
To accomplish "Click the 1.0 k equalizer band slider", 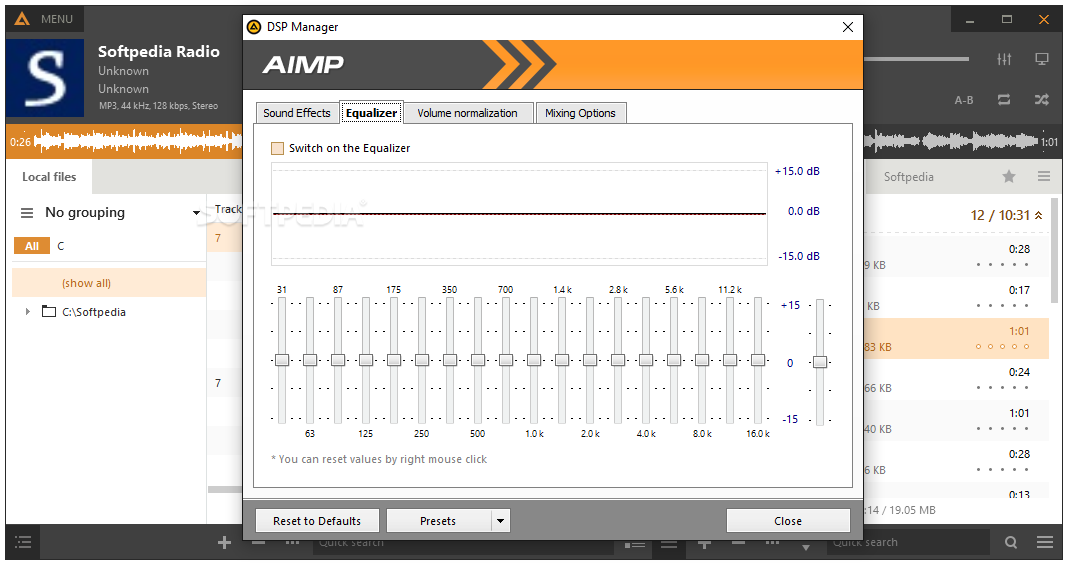I will click(534, 361).
